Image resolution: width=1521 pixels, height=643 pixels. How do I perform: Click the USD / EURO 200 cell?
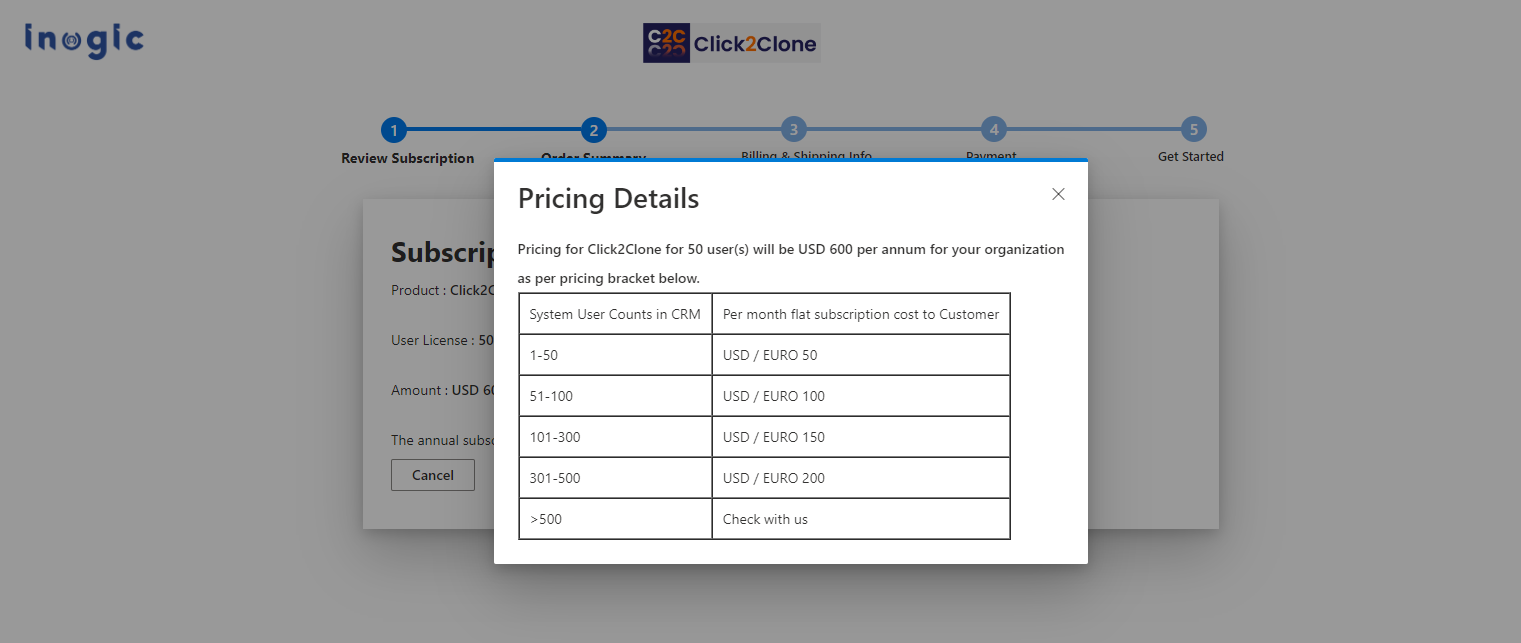pos(860,478)
